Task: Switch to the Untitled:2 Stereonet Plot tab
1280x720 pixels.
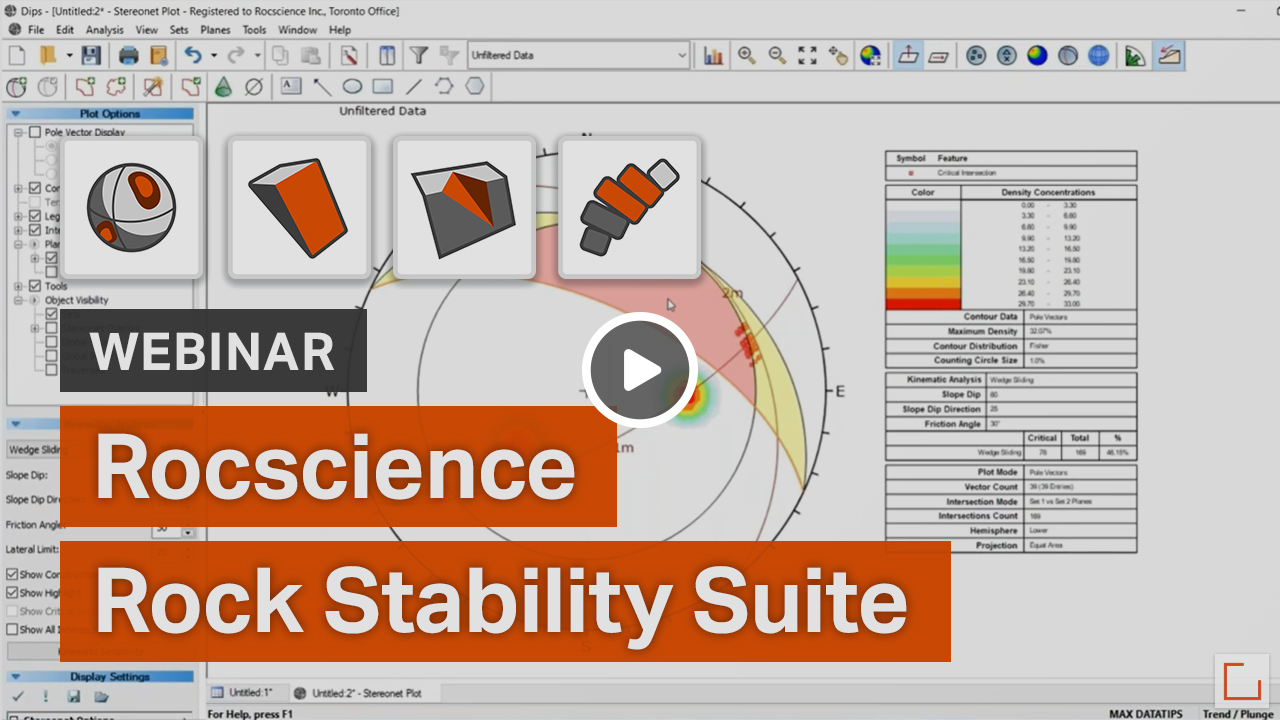Action: click(359, 692)
